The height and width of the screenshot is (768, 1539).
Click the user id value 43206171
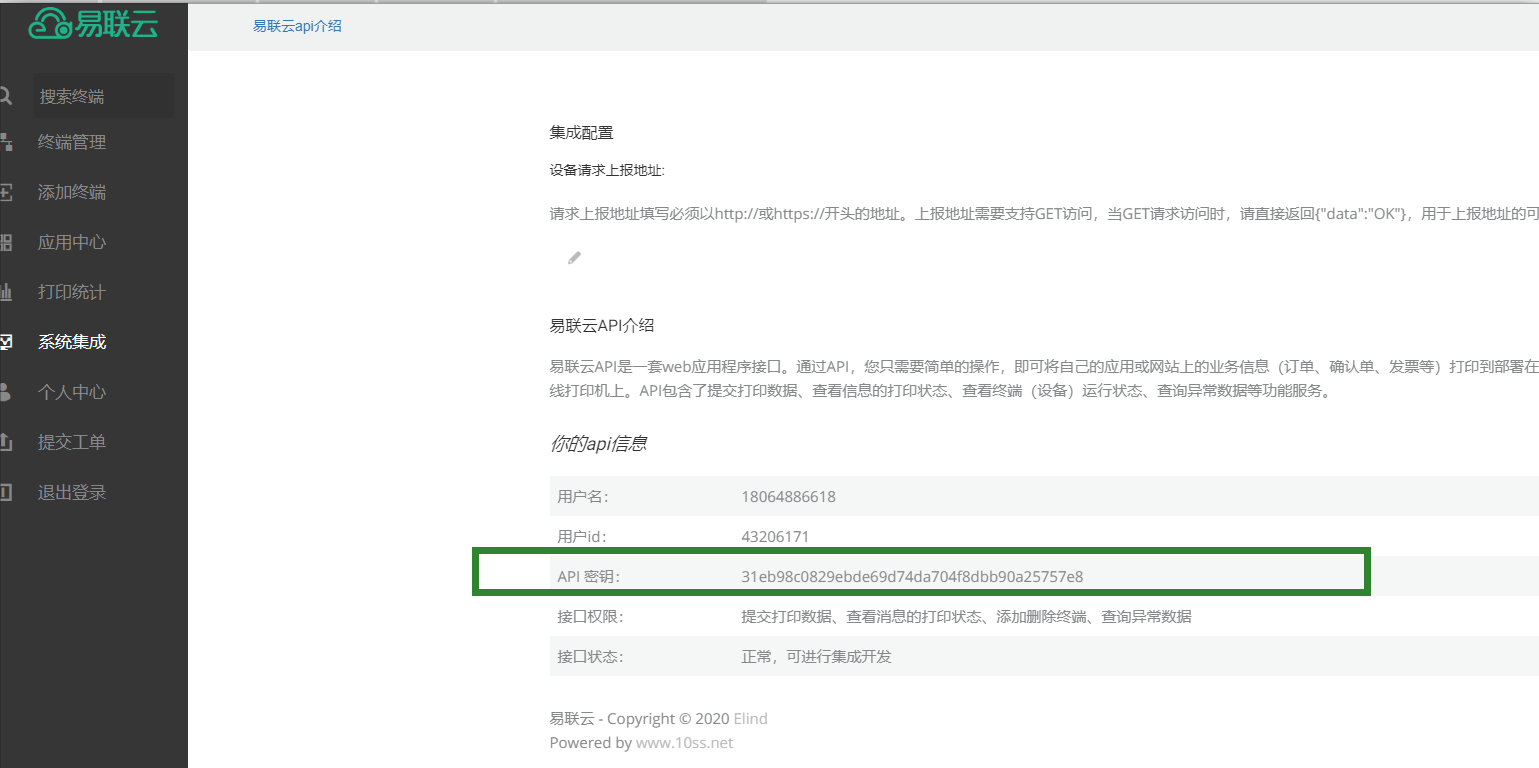pyautogui.click(x=775, y=536)
